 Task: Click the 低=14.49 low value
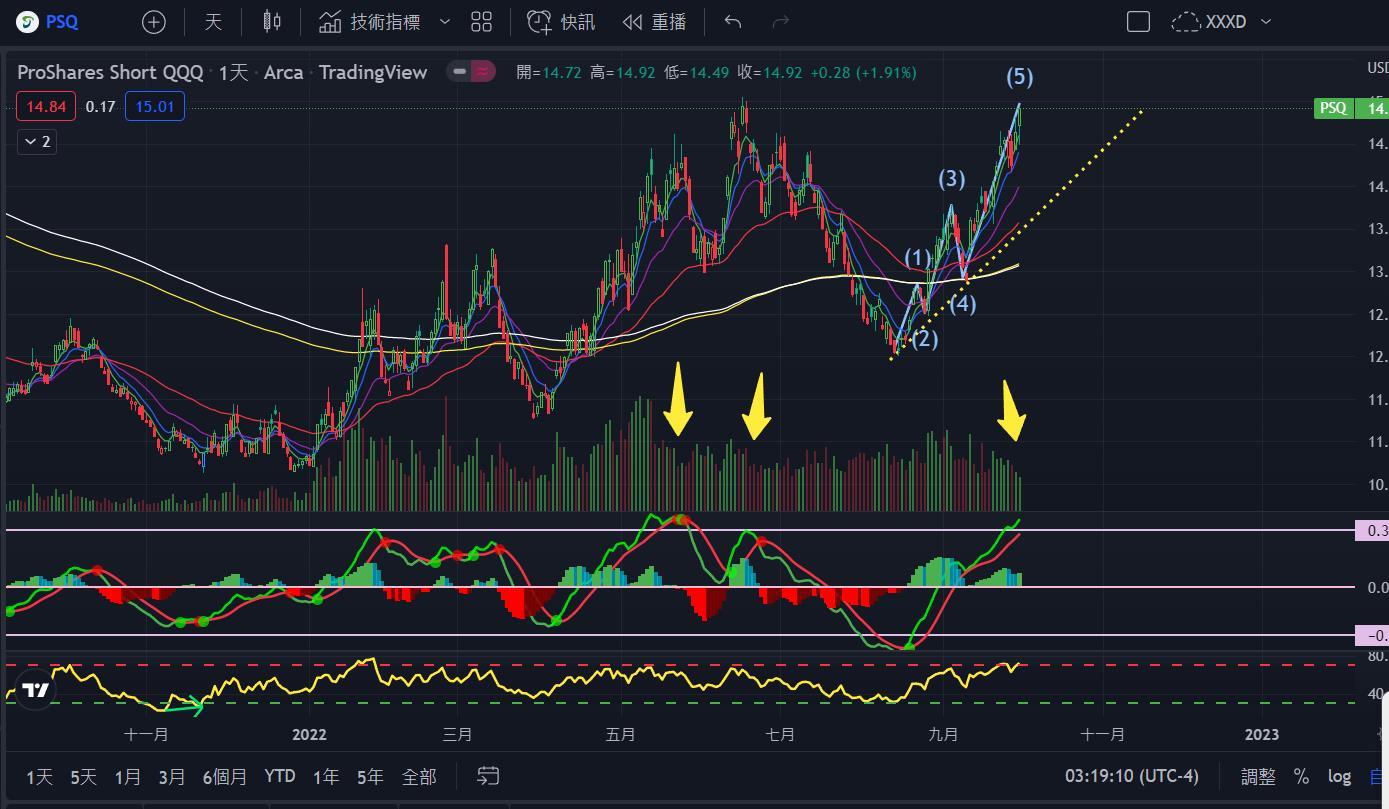pos(696,72)
